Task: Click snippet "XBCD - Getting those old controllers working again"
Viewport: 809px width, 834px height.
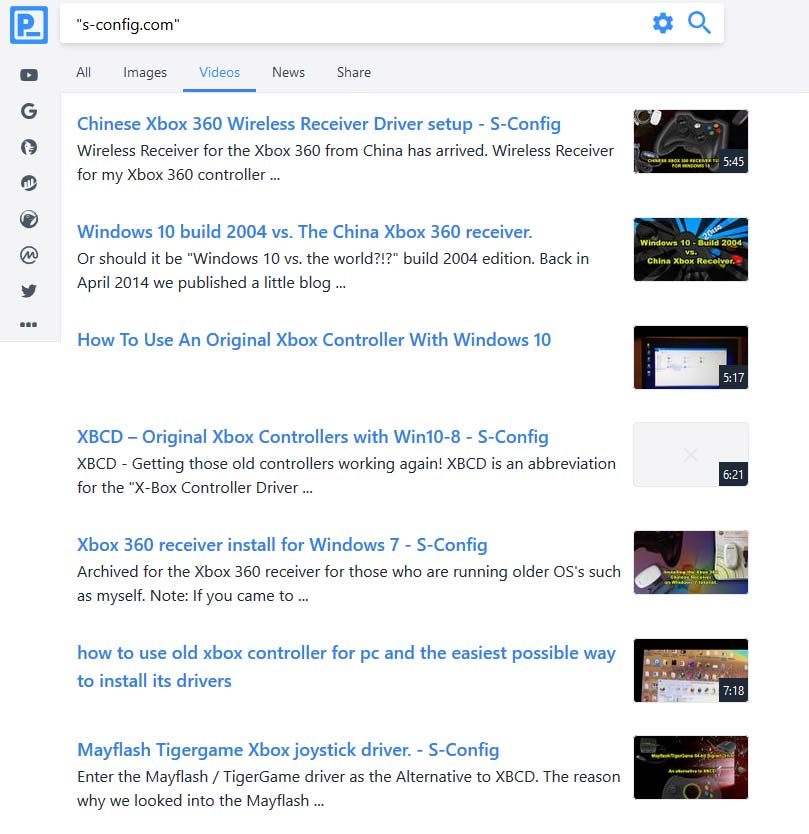Action: (346, 476)
